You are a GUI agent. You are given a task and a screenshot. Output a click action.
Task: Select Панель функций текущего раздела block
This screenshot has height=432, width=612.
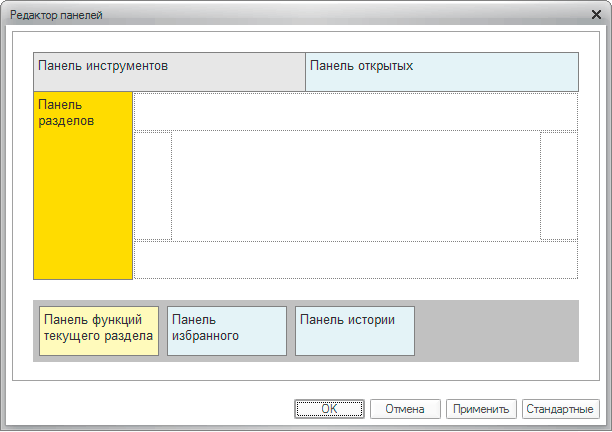tap(99, 331)
